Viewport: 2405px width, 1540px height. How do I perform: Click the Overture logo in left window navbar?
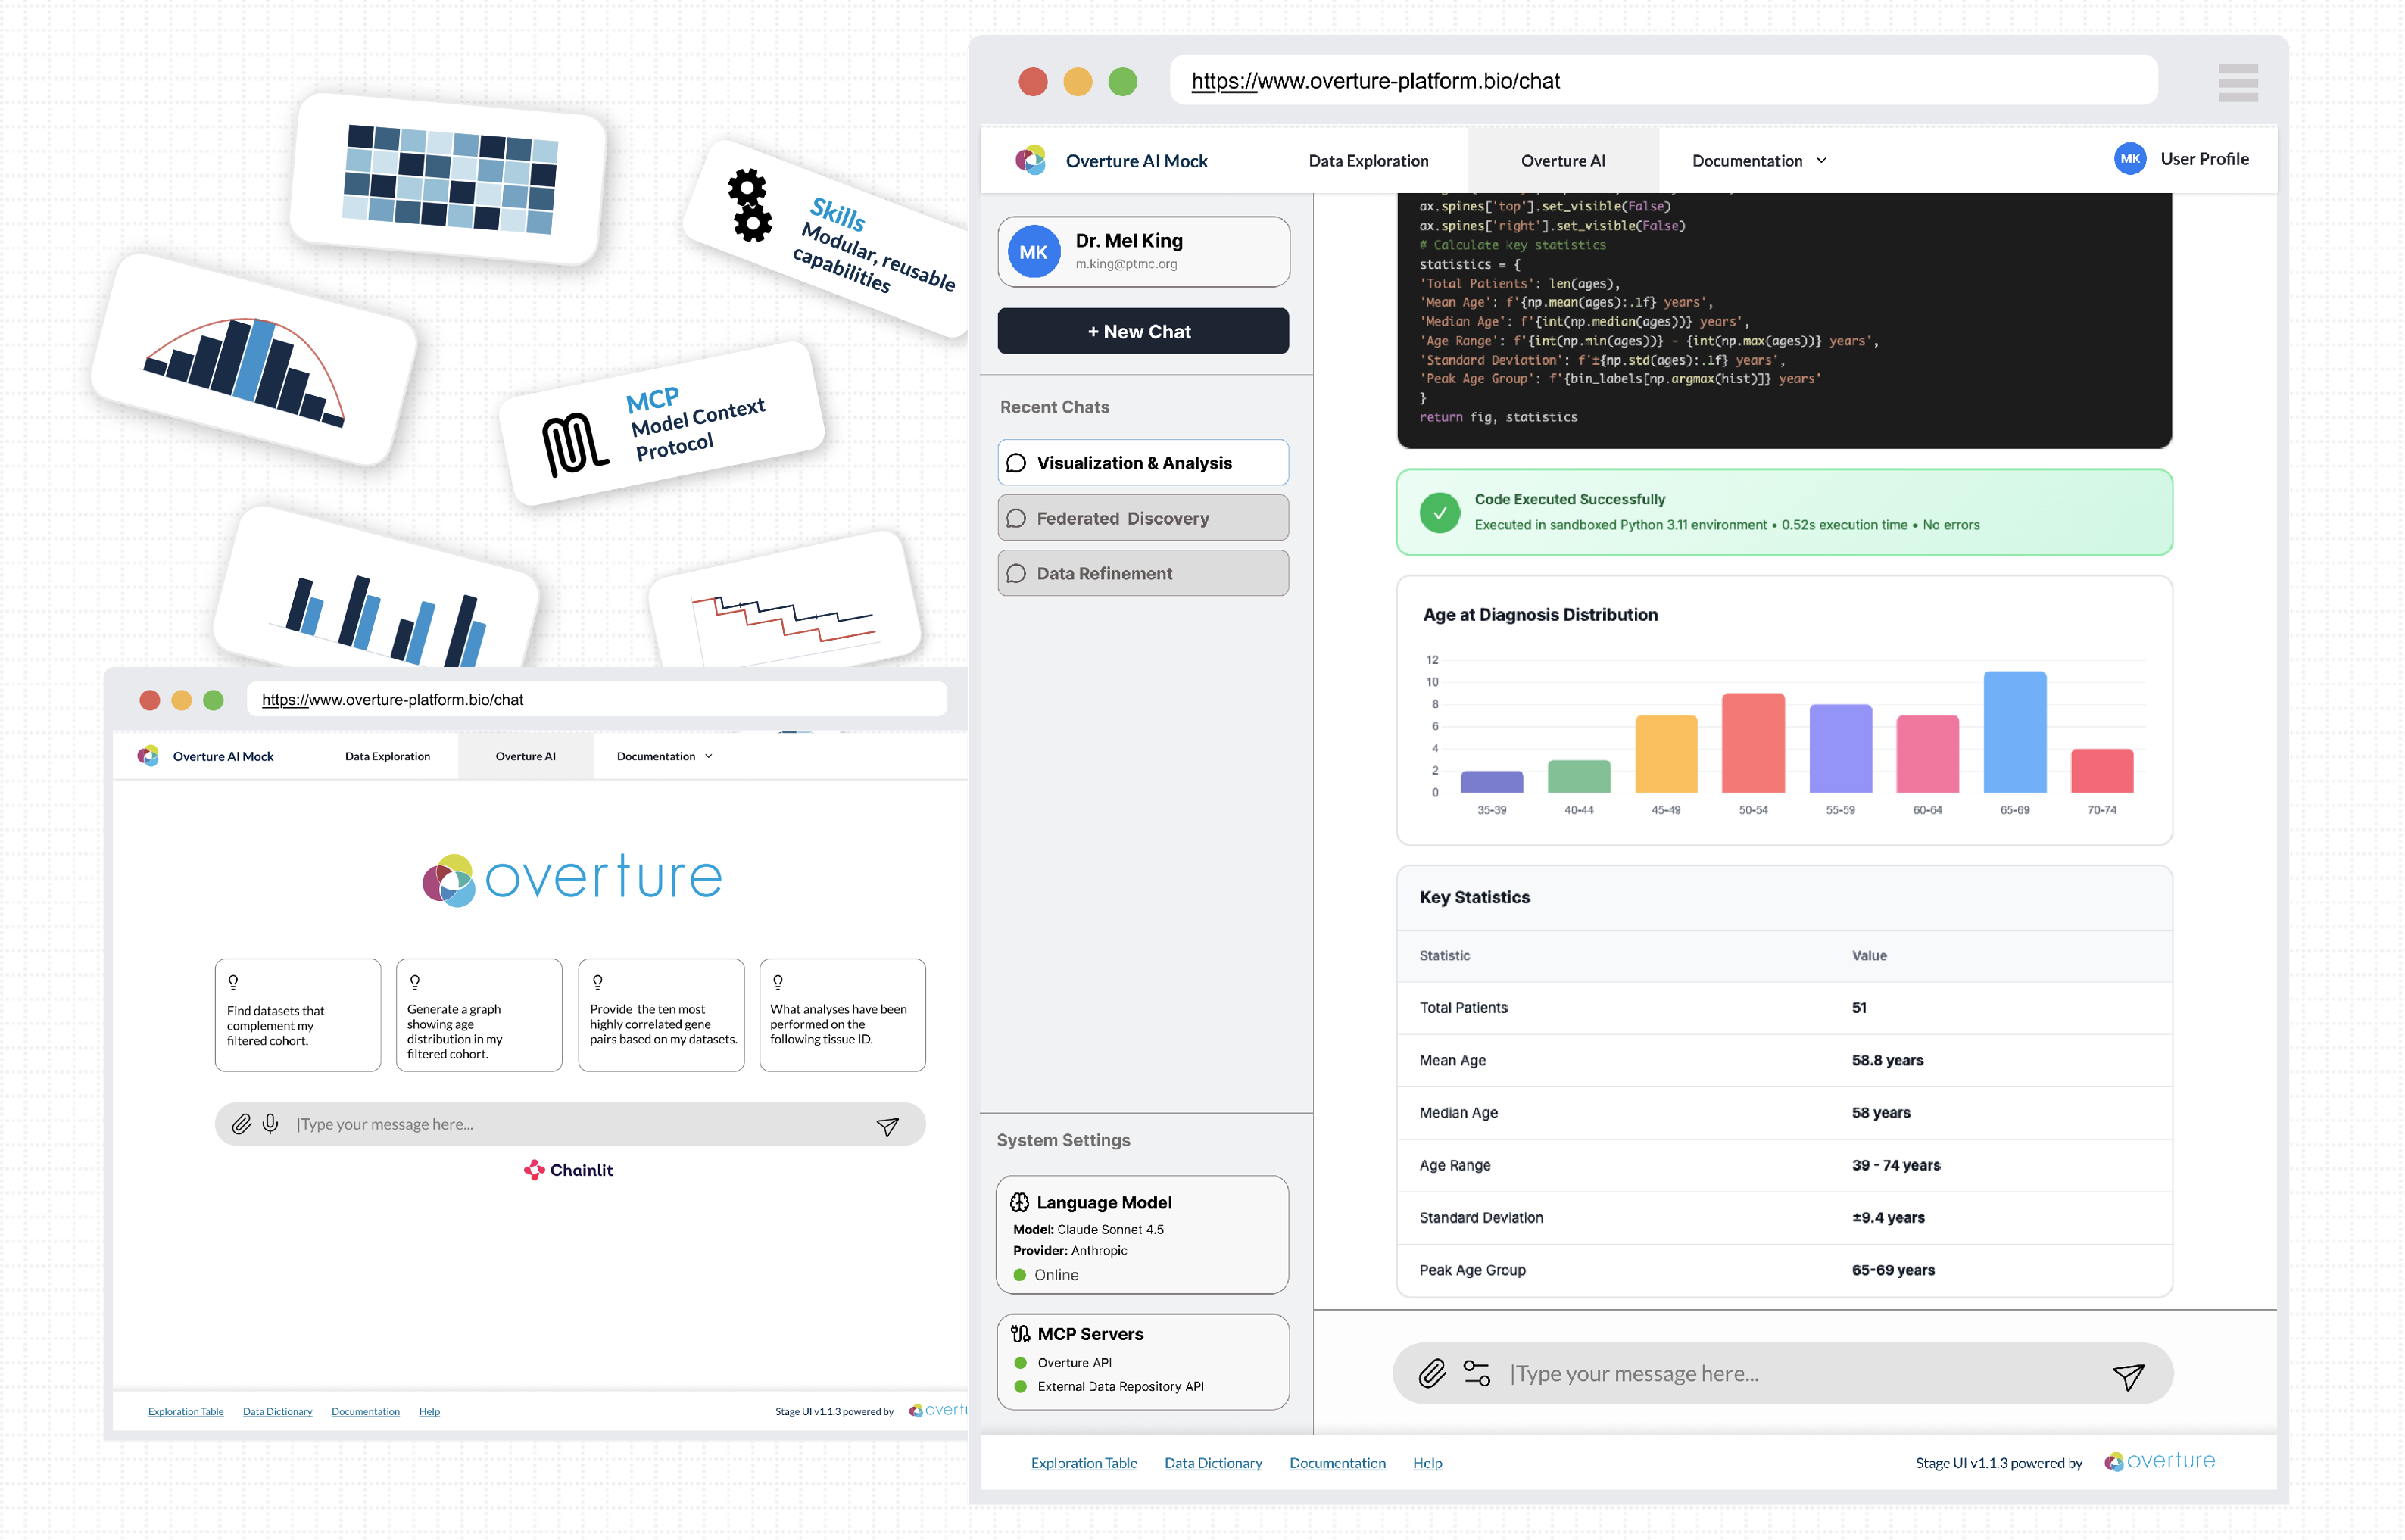[148, 756]
